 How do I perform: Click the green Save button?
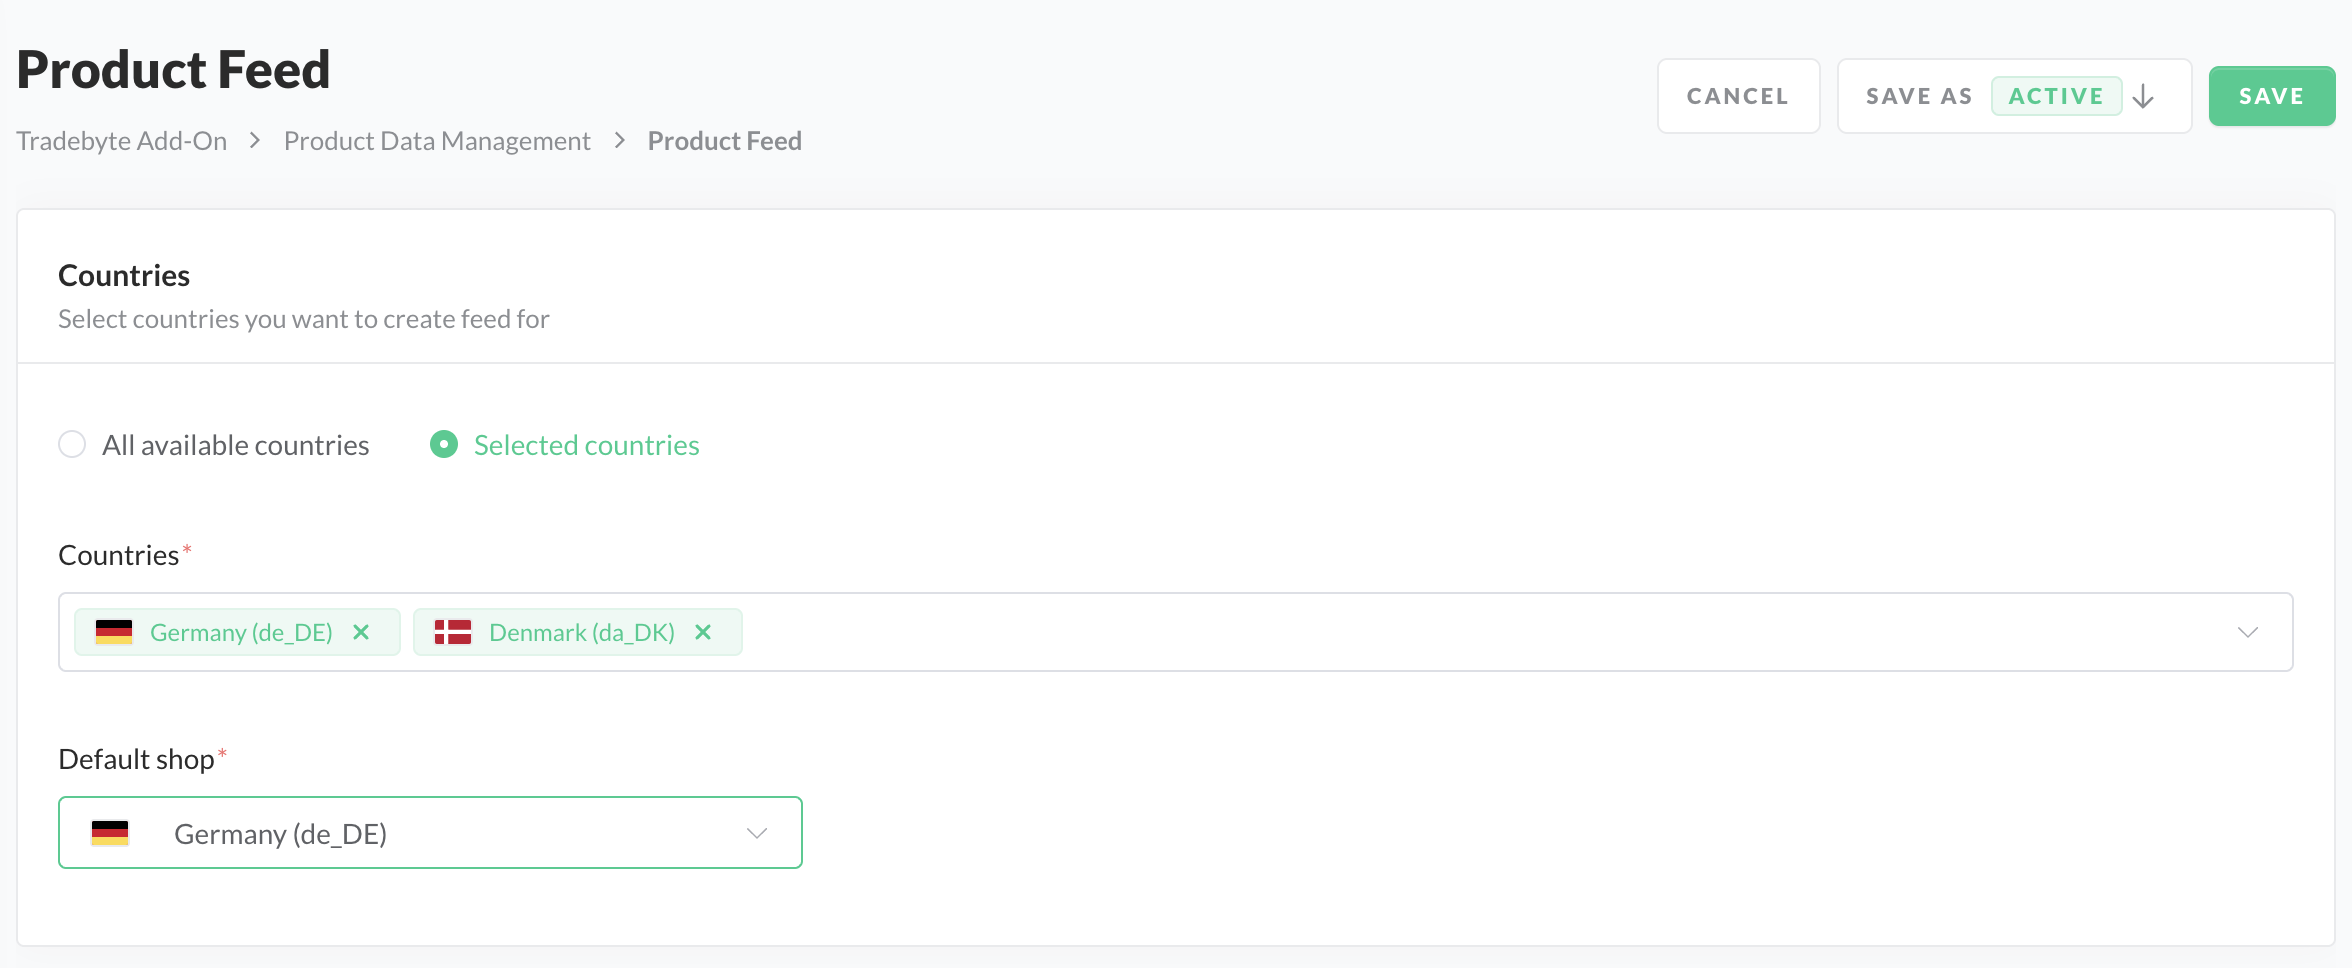click(x=2271, y=97)
